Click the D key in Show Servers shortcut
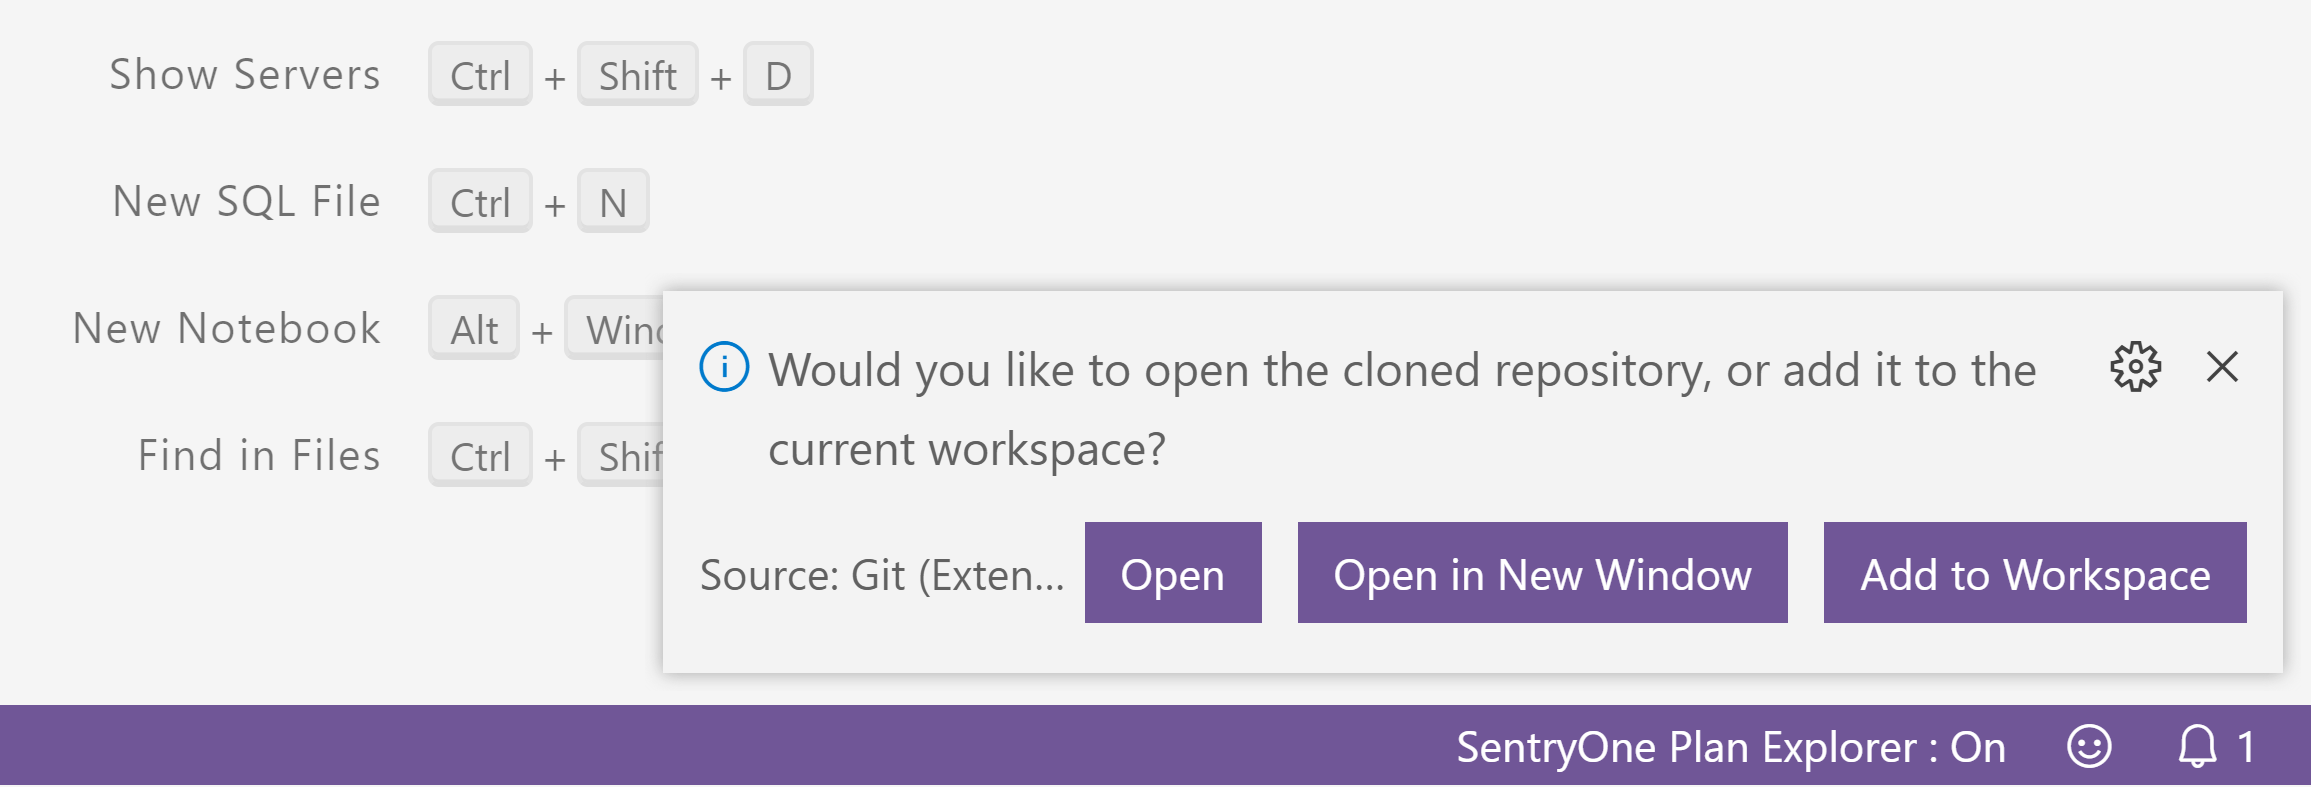The height and width of the screenshot is (787, 2311). [x=778, y=75]
